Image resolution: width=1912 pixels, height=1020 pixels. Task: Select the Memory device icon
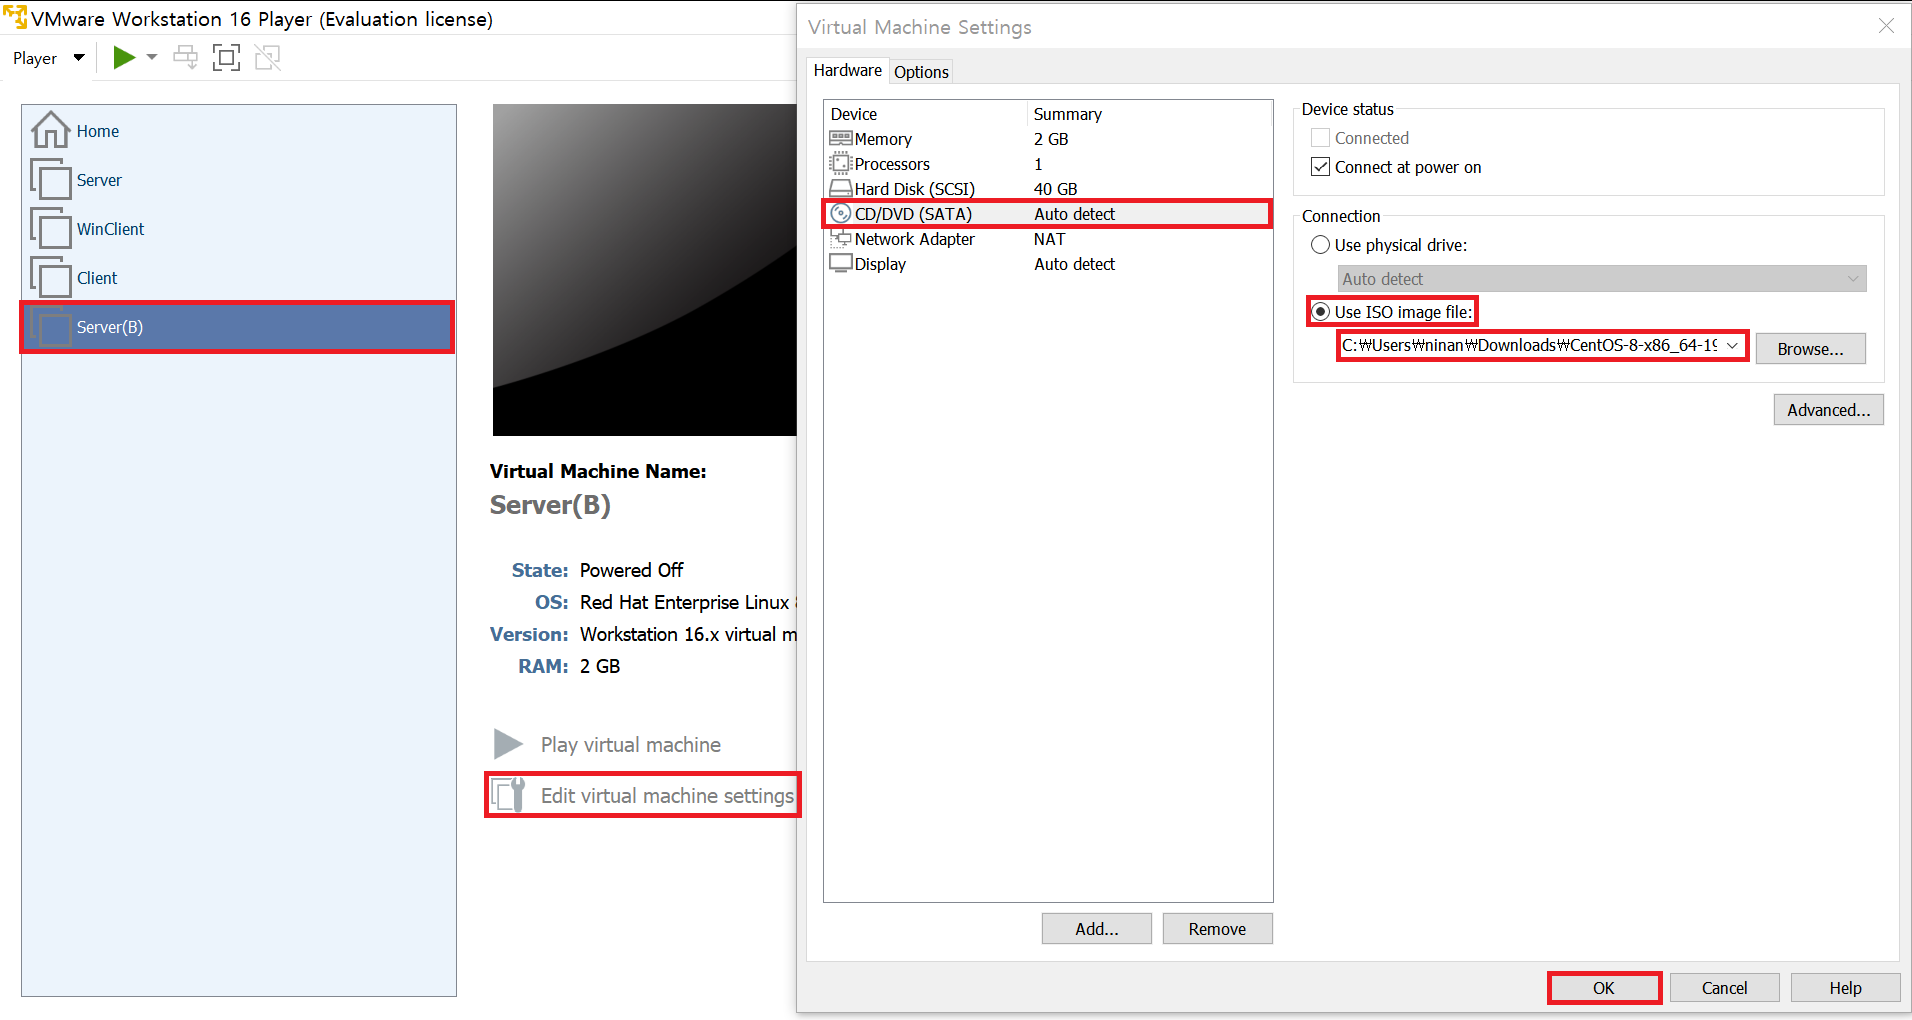(x=840, y=139)
